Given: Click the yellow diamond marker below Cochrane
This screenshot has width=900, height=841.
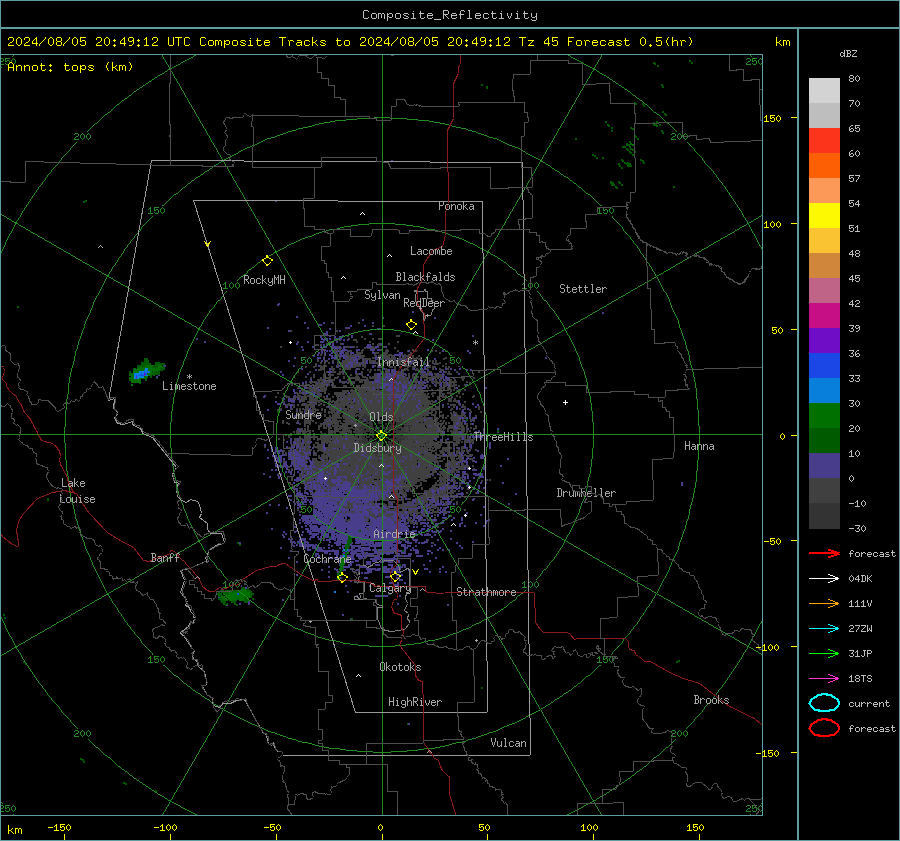Looking at the screenshot, I should pyautogui.click(x=342, y=577).
